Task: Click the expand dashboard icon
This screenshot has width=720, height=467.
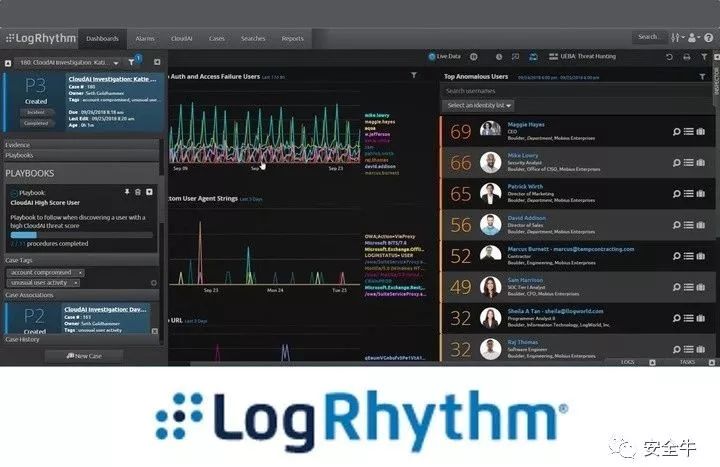Action: [x=516, y=57]
